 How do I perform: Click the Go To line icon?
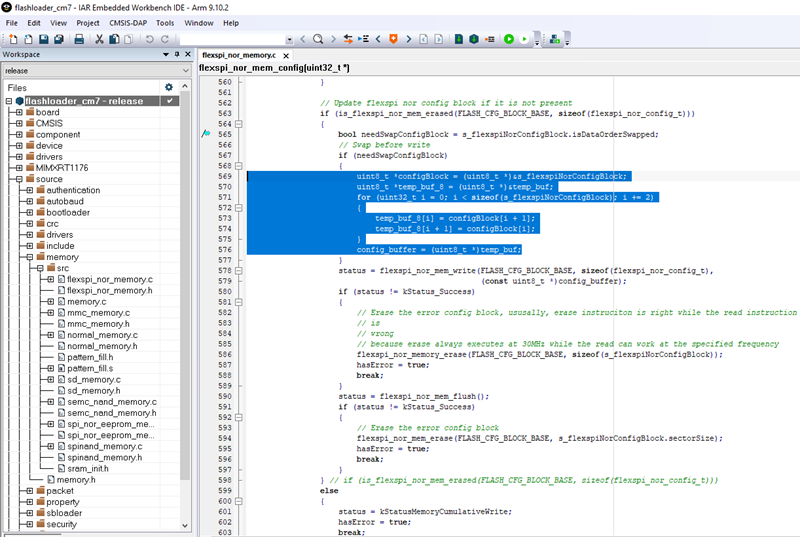(363, 39)
